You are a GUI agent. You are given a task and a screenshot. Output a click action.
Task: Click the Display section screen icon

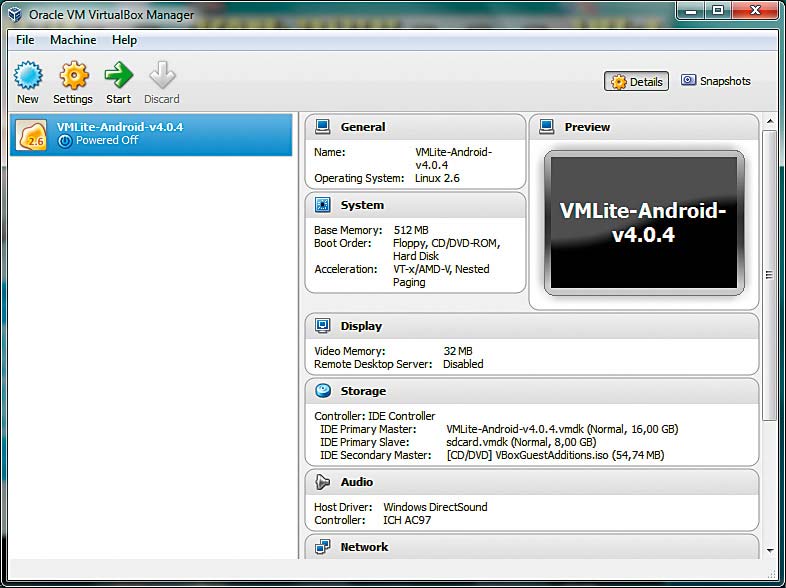pyautogui.click(x=322, y=326)
